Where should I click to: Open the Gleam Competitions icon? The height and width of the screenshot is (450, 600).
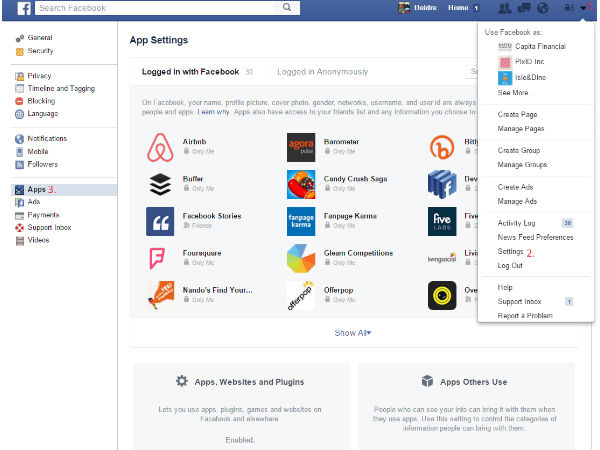pyautogui.click(x=301, y=258)
